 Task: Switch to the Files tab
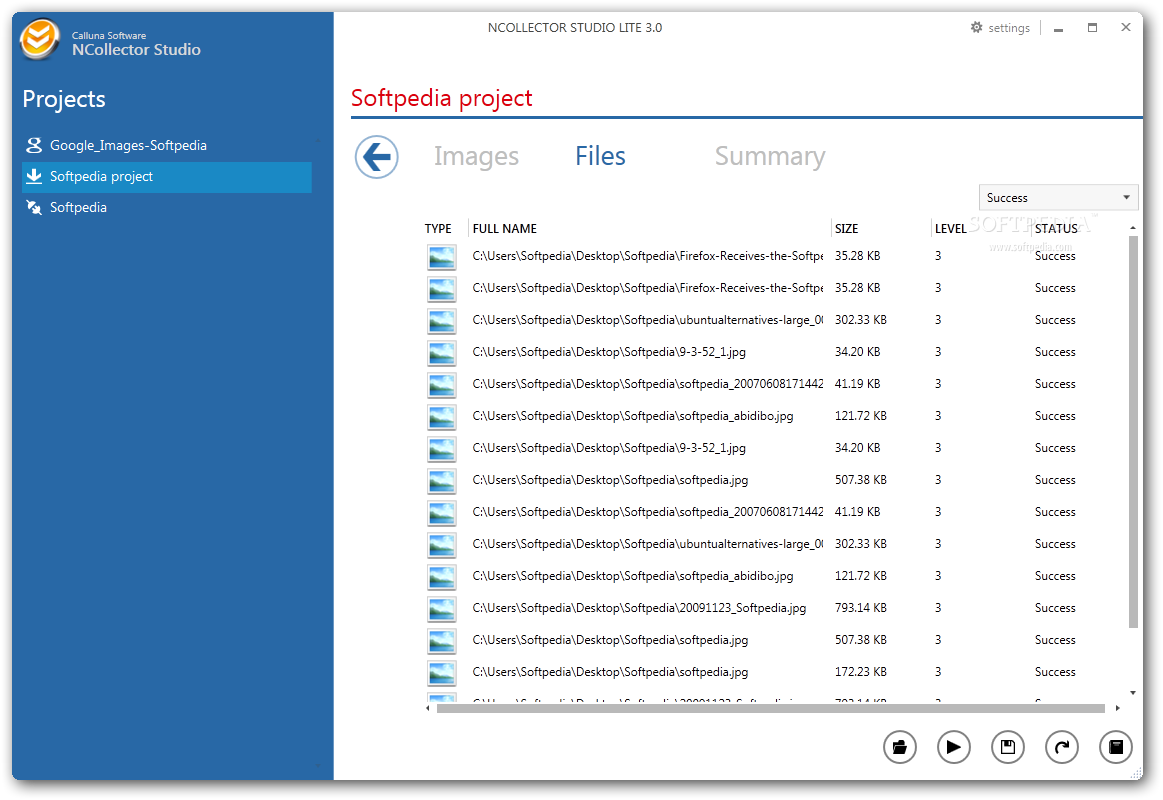pyautogui.click(x=600, y=156)
